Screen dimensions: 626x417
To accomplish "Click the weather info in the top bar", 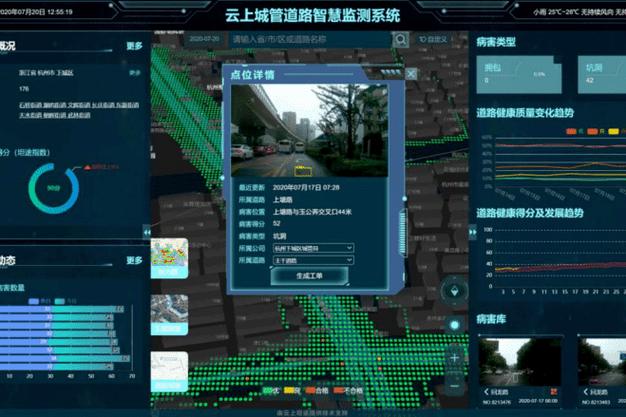I will 579,12.
